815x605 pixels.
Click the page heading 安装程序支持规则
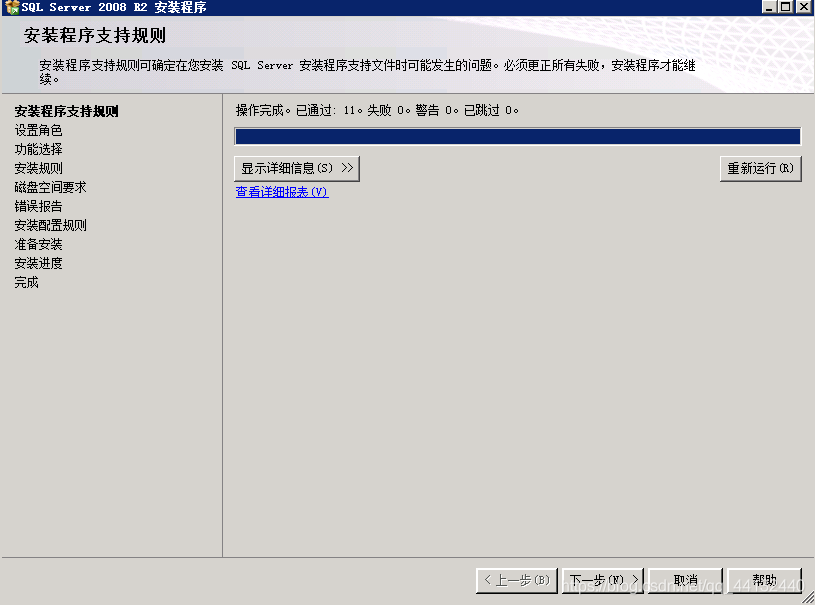[95, 35]
